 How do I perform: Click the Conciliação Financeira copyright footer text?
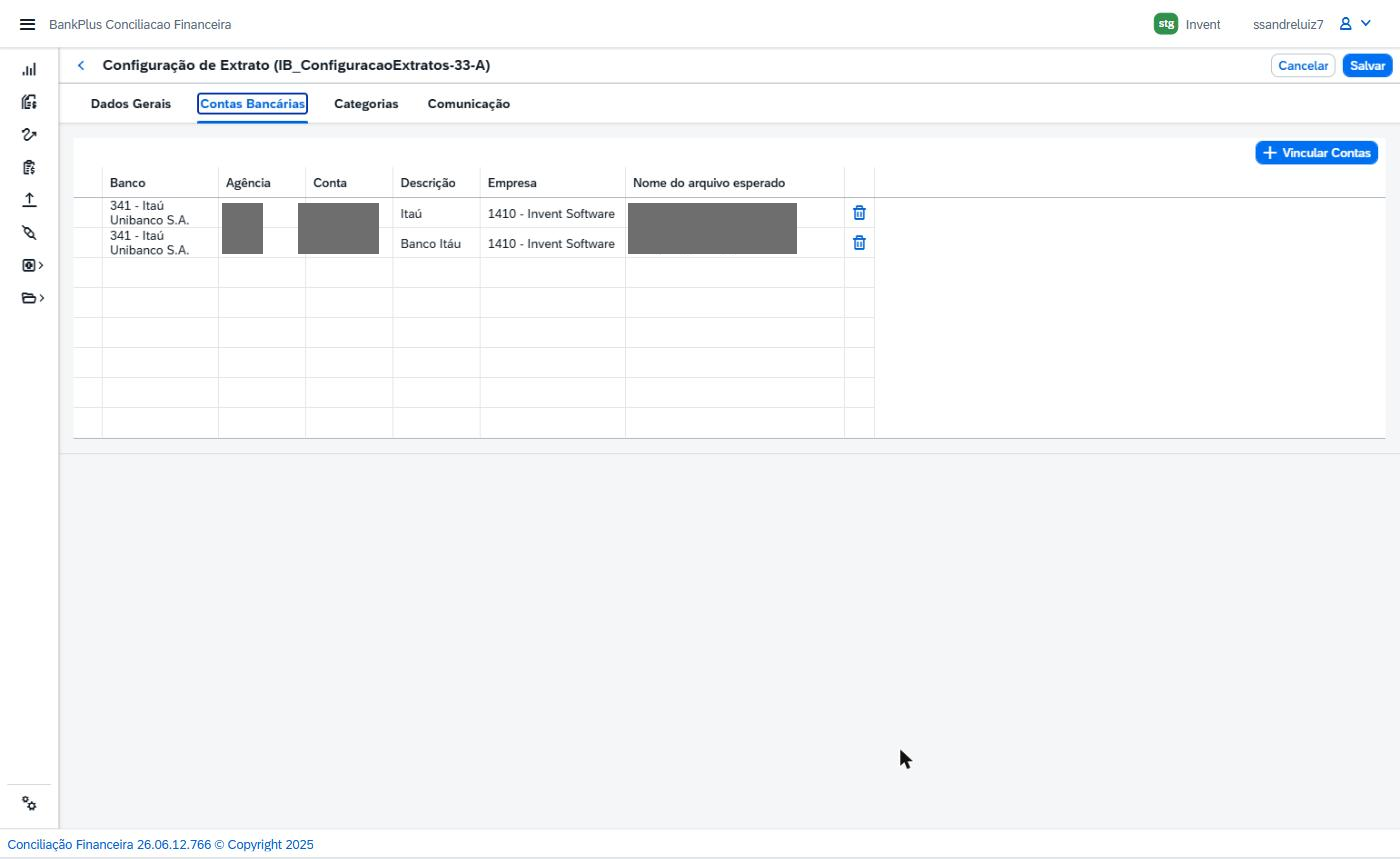160,844
